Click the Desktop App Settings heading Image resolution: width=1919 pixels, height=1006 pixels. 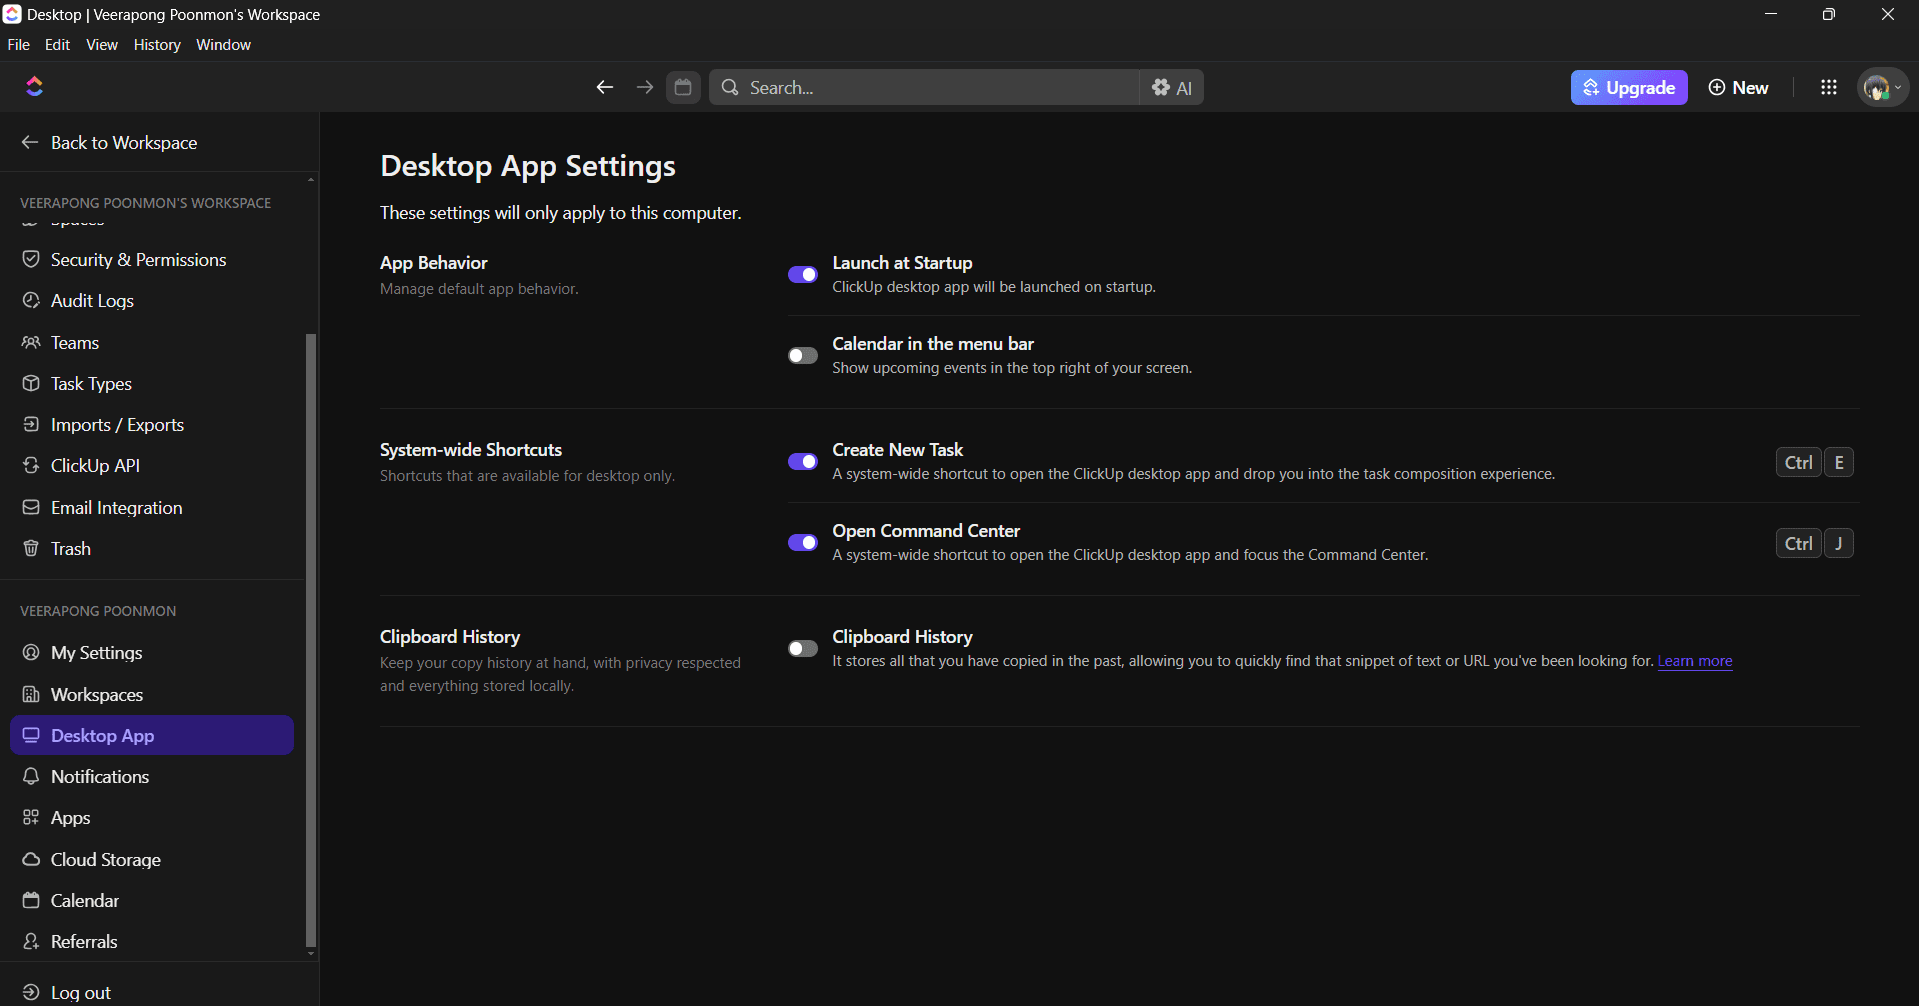528,166
